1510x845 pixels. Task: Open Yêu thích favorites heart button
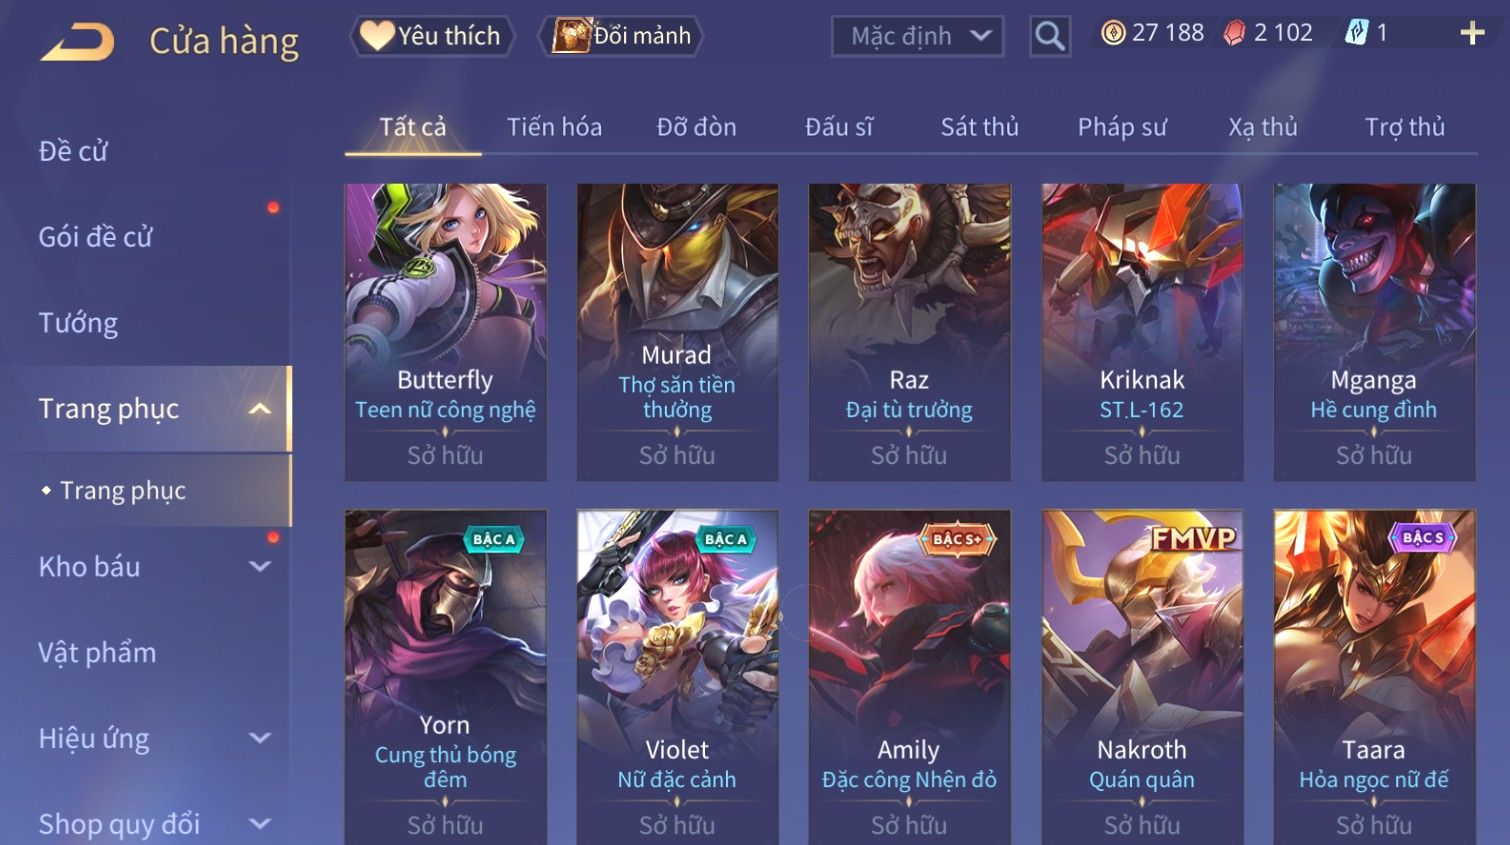coord(432,36)
